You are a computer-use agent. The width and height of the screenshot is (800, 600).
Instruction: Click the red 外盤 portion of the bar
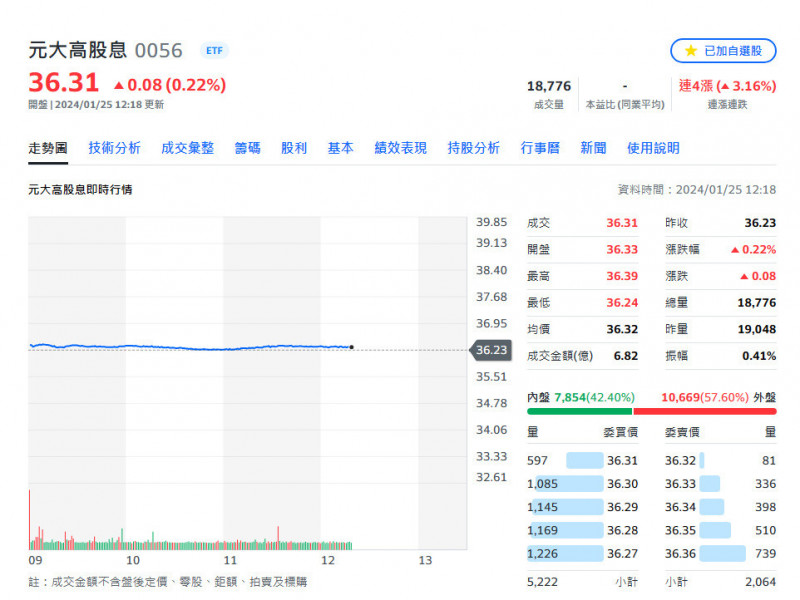click(705, 411)
